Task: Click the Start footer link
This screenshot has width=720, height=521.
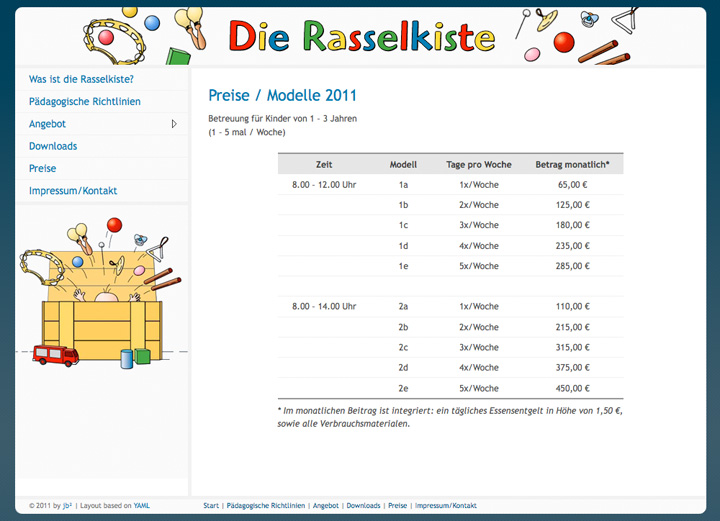Action: (211, 505)
